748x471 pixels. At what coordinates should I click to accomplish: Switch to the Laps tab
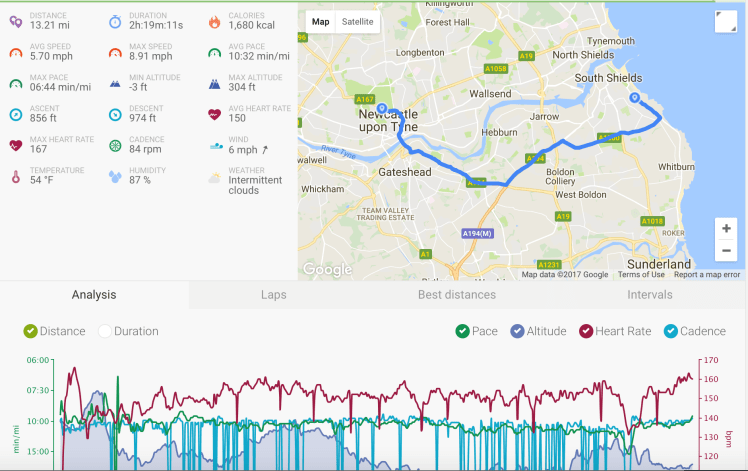273,295
